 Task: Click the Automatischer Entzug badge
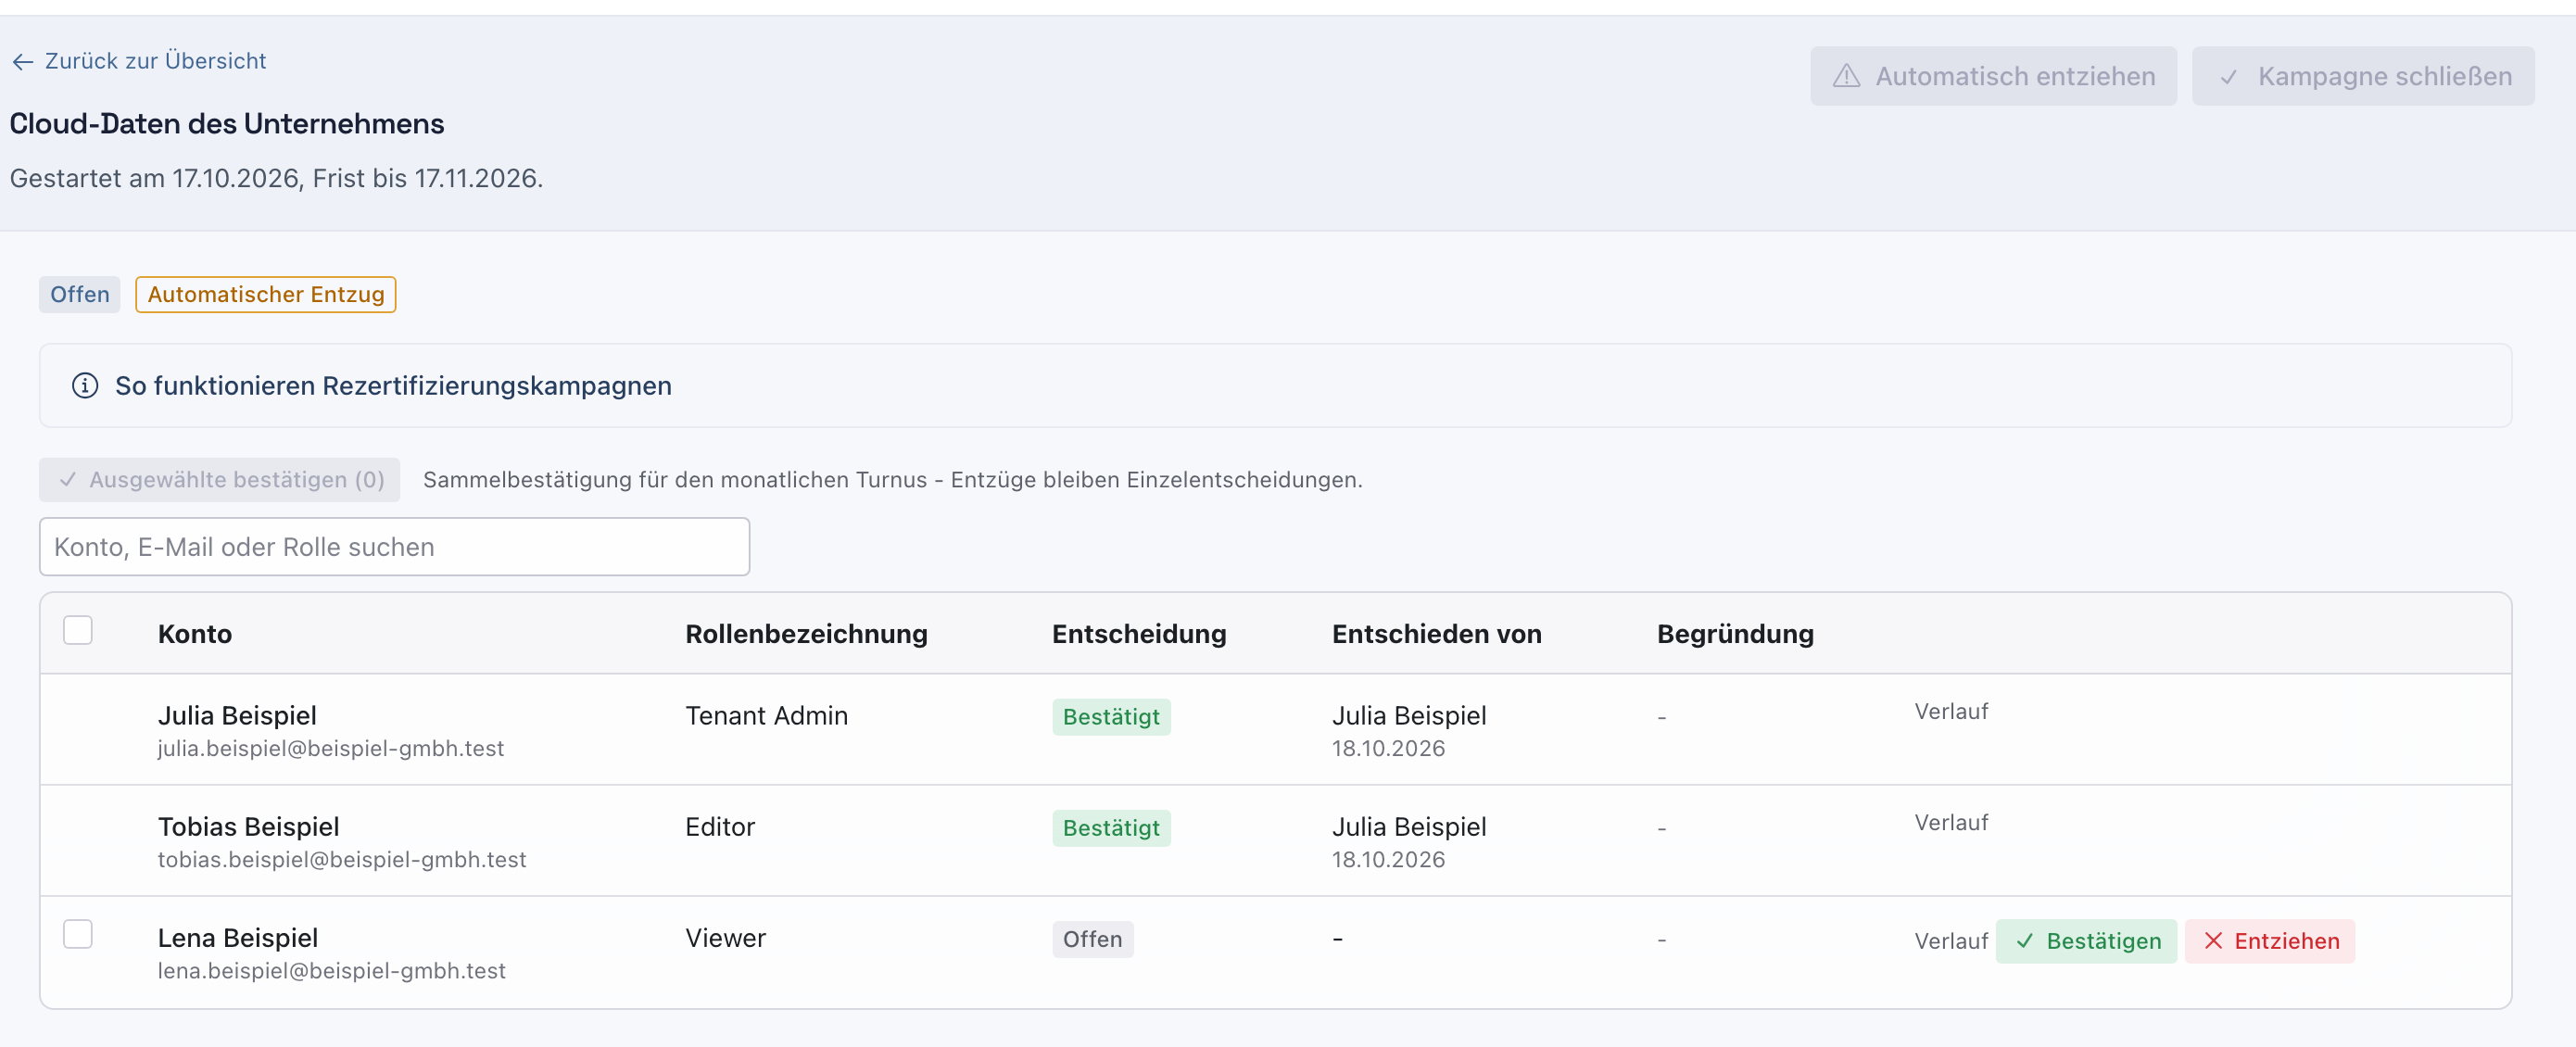(x=266, y=295)
